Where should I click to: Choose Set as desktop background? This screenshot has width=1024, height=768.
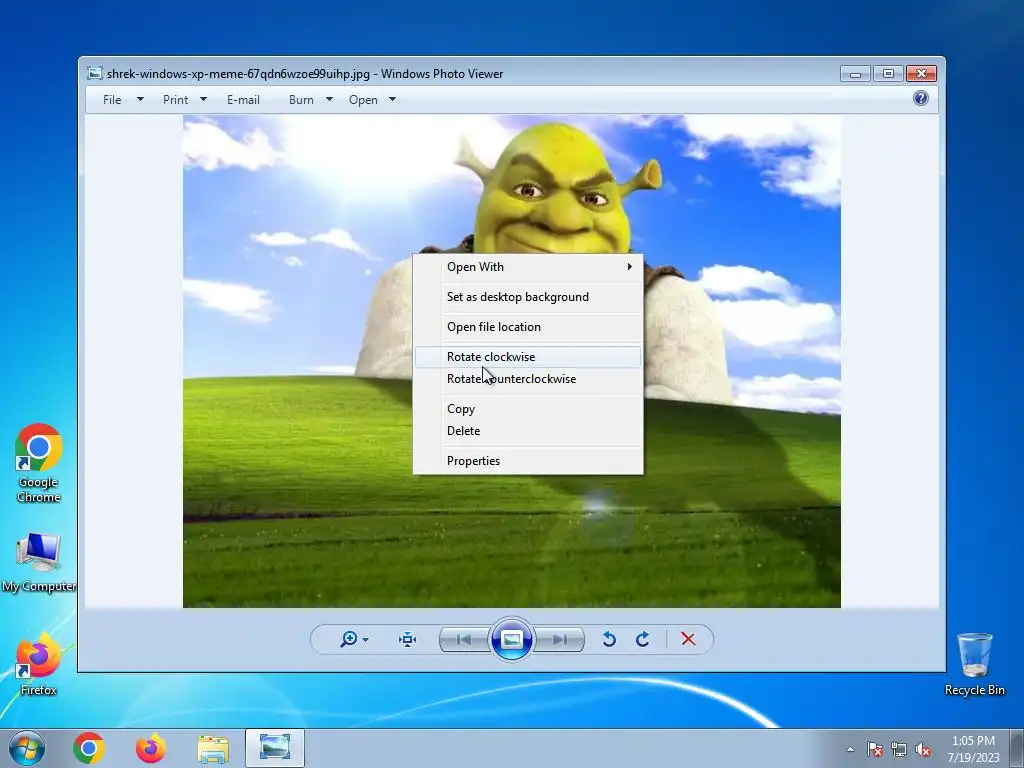click(x=528, y=296)
